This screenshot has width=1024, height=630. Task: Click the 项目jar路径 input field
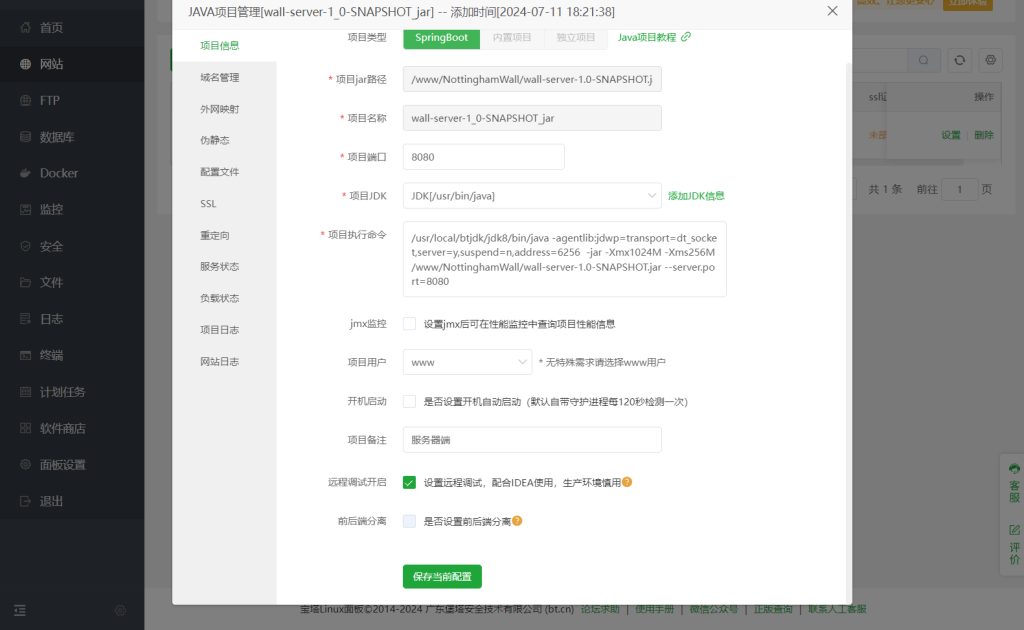coord(532,79)
